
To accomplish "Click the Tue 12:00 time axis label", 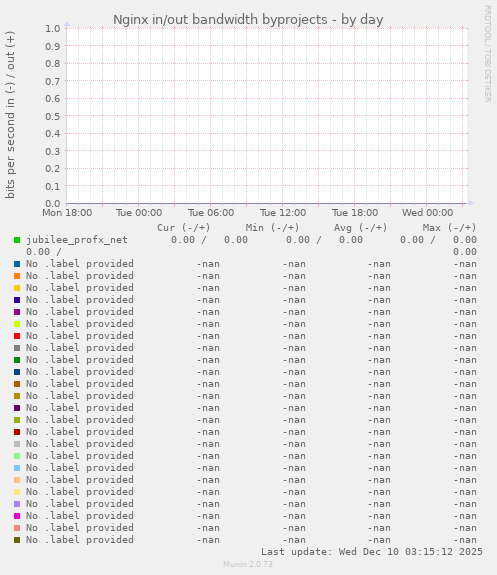I will click(x=283, y=213).
